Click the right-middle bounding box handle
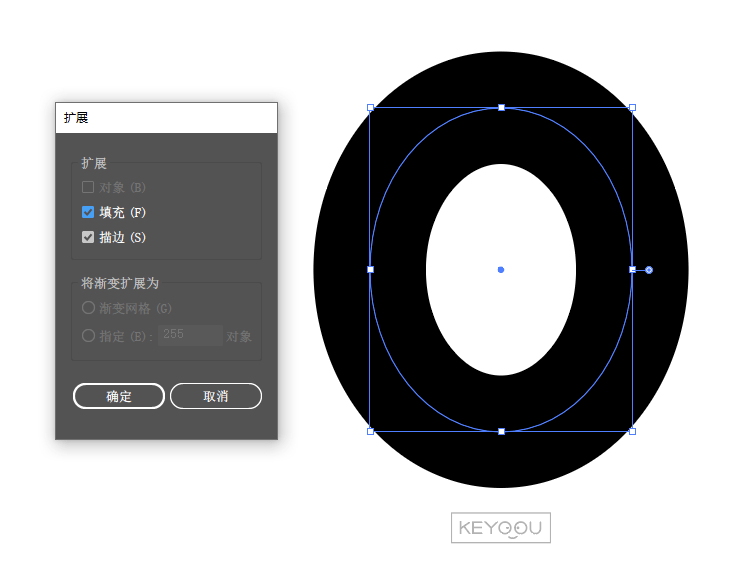Image resolution: width=752 pixels, height=567 pixels. (632, 270)
